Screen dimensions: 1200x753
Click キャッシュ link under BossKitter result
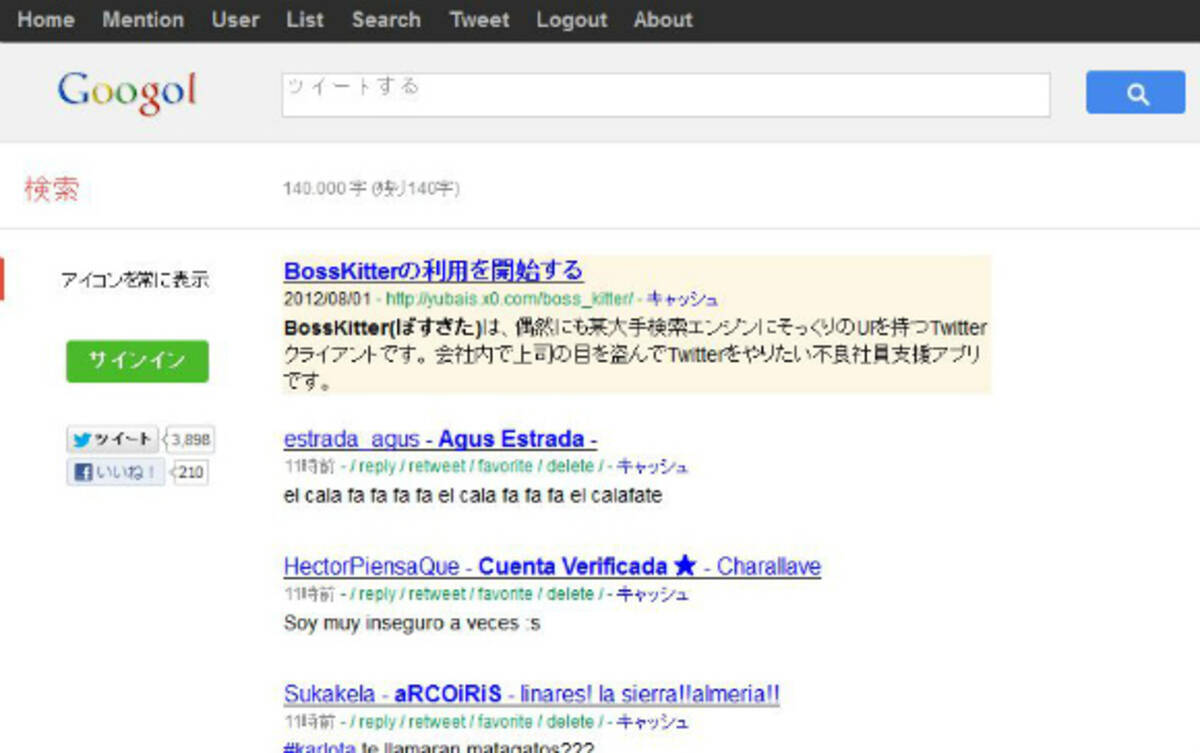point(682,299)
